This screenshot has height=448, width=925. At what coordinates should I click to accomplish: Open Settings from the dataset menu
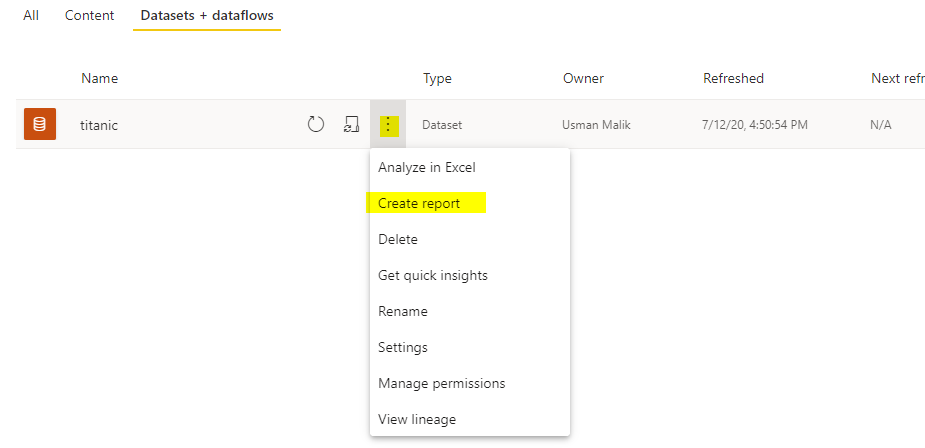[403, 347]
